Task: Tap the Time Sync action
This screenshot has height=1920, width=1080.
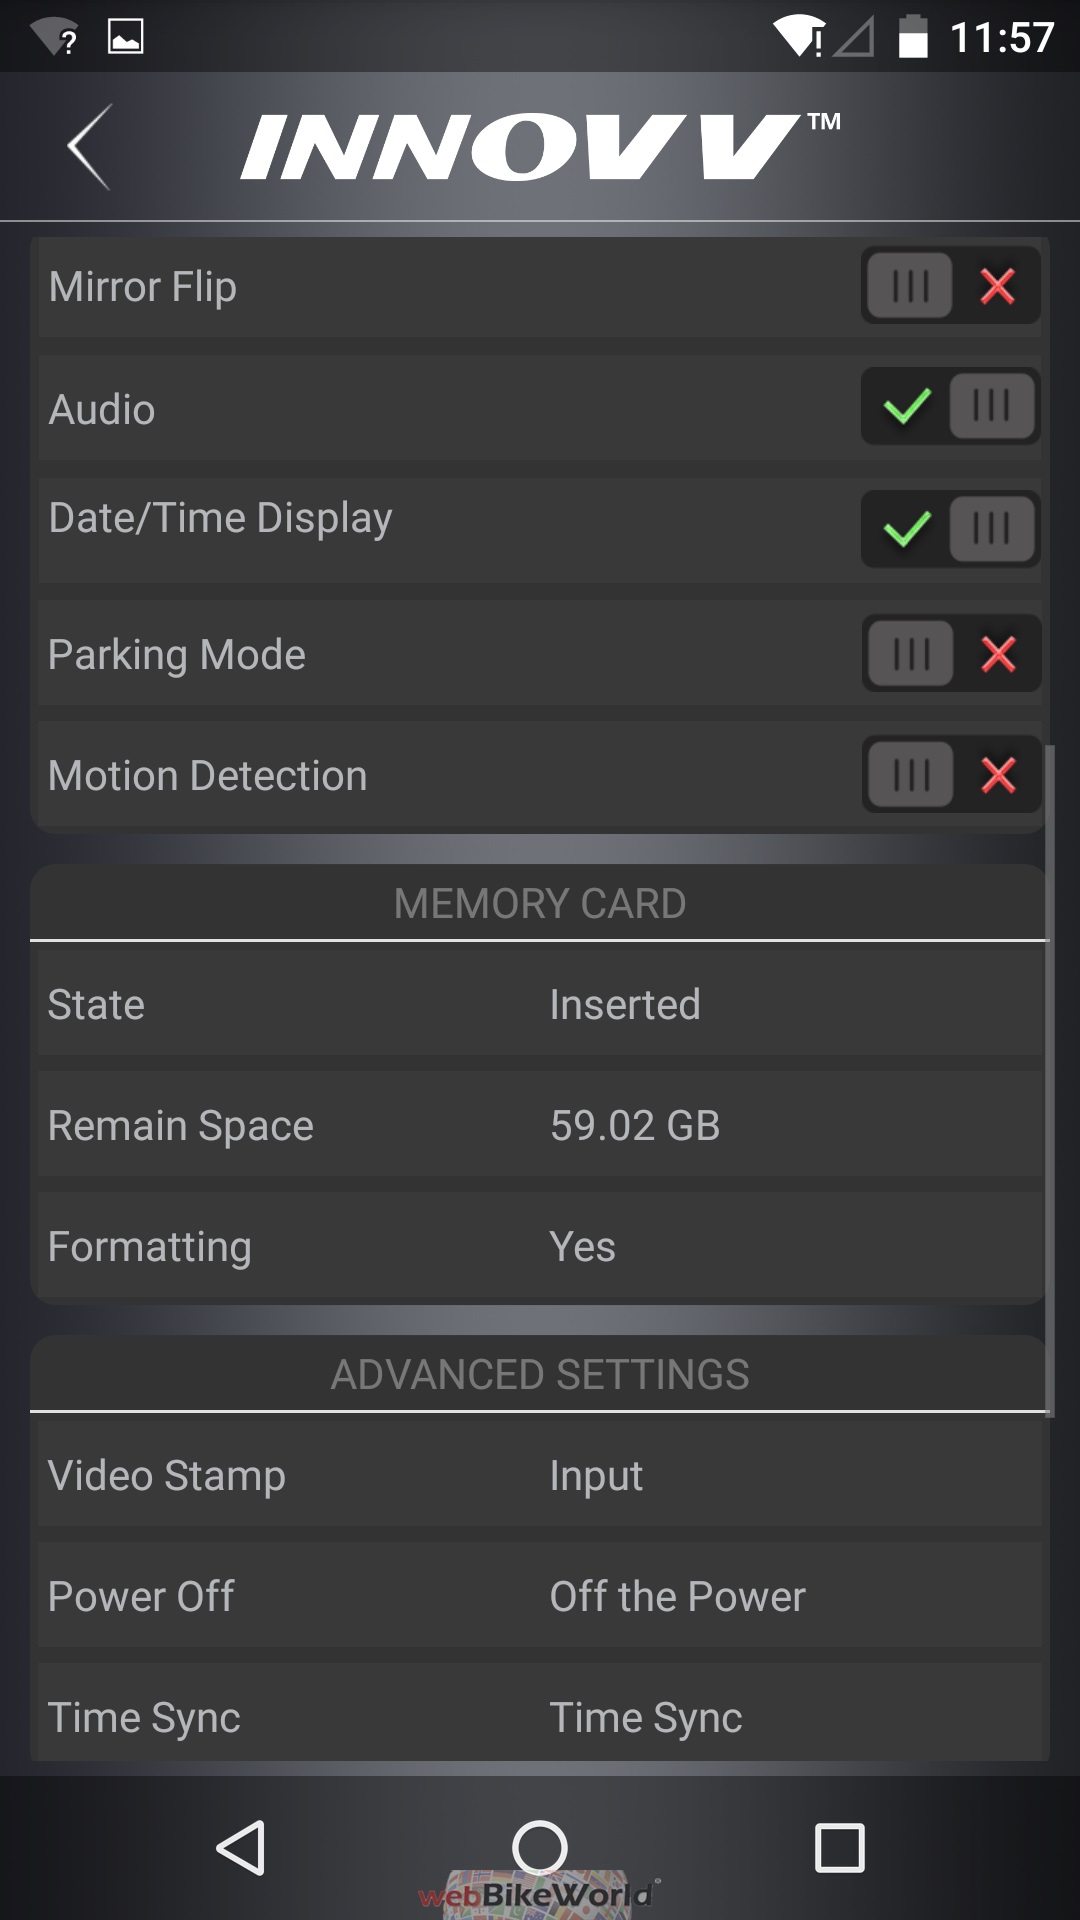Action: pos(646,1718)
